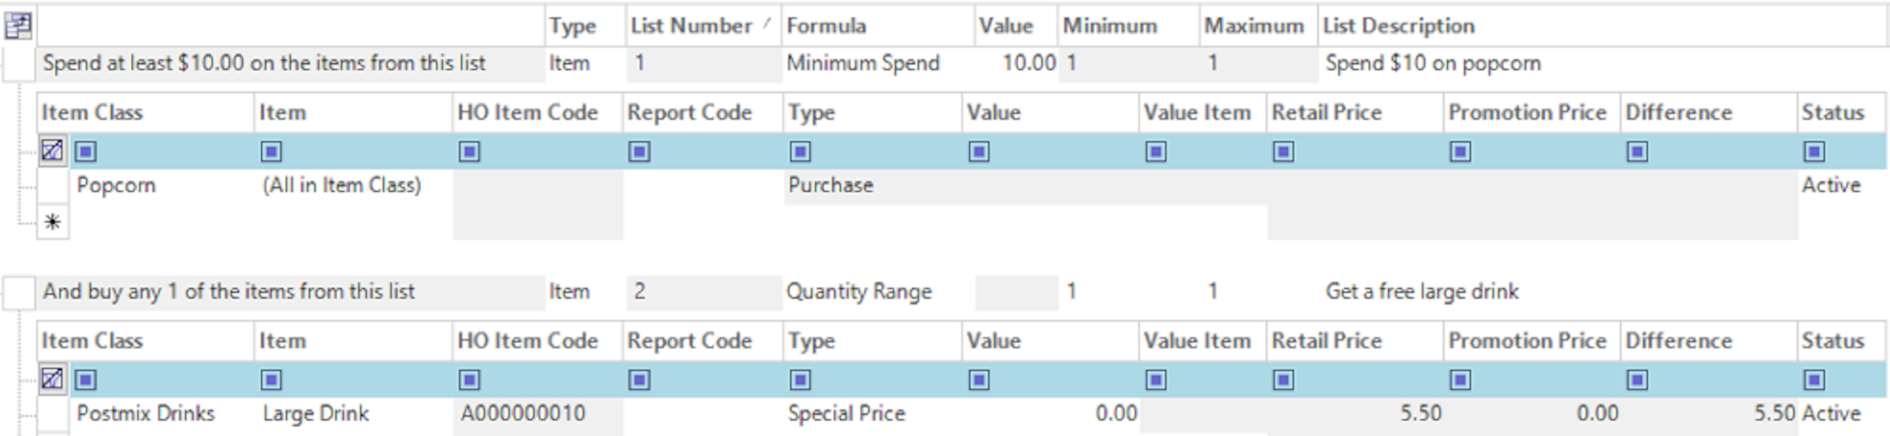Open Promotion Price filter icon in first list

pyautogui.click(x=1460, y=151)
